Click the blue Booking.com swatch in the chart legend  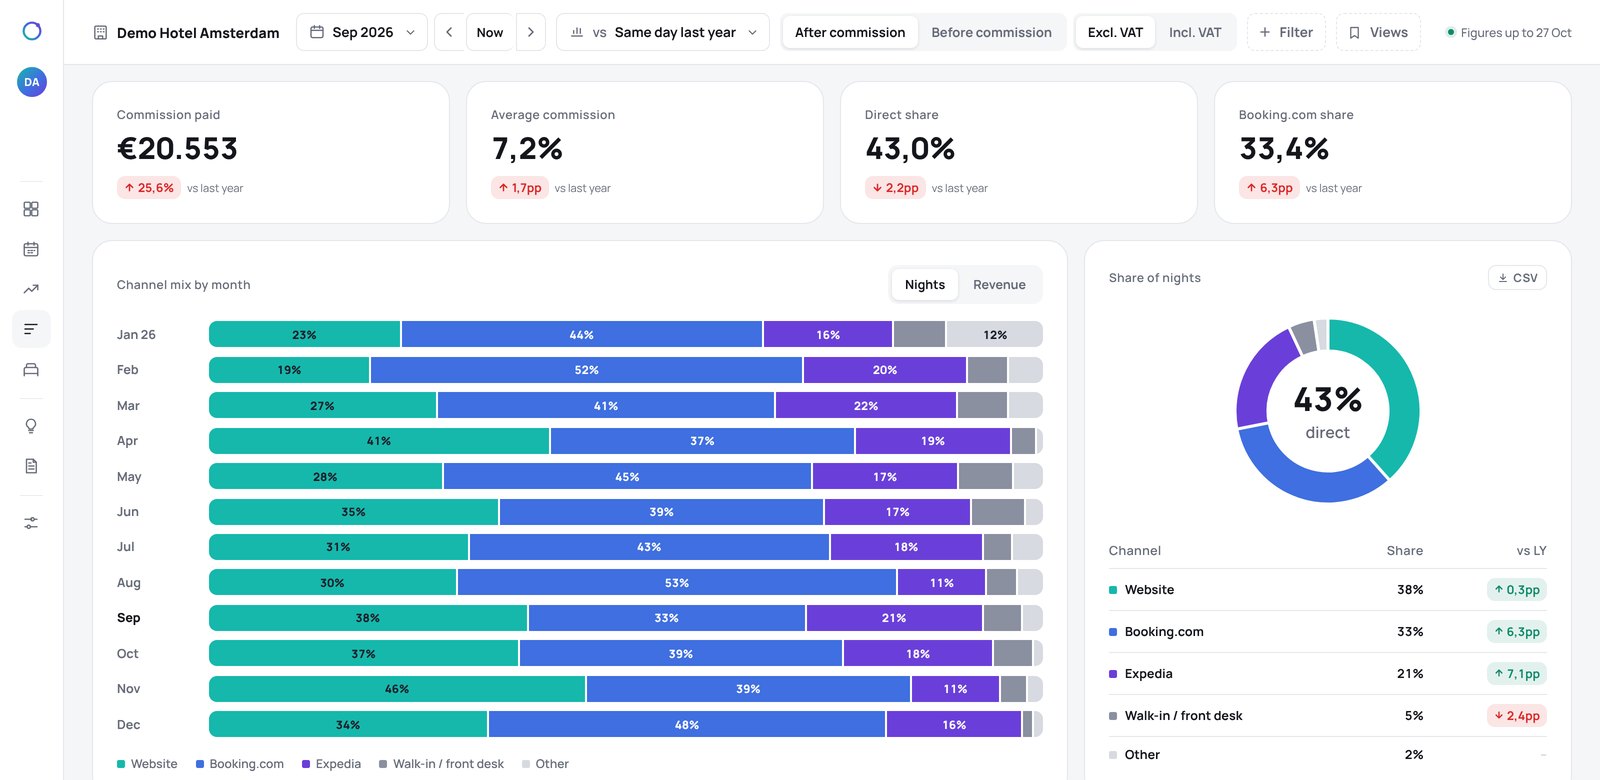click(200, 764)
